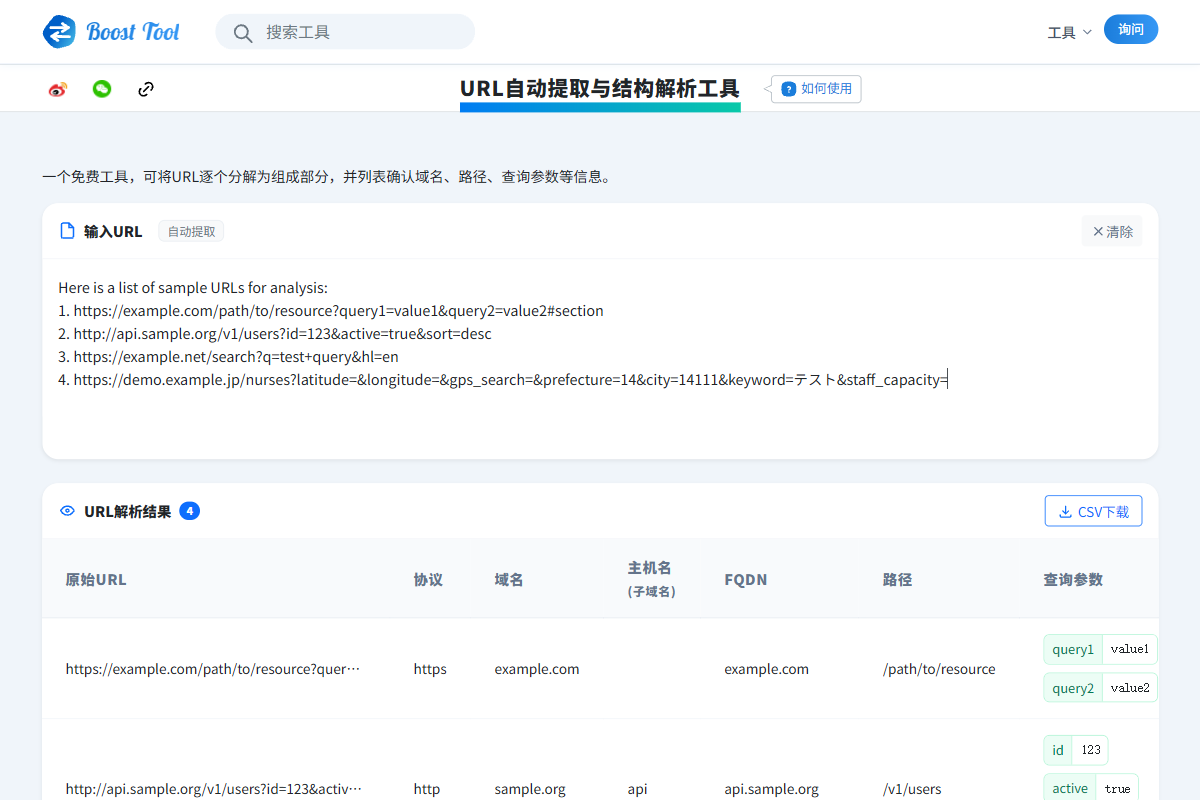Image resolution: width=1200 pixels, height=800 pixels.
Task: Click the 查询参数 column header
Action: point(1073,579)
